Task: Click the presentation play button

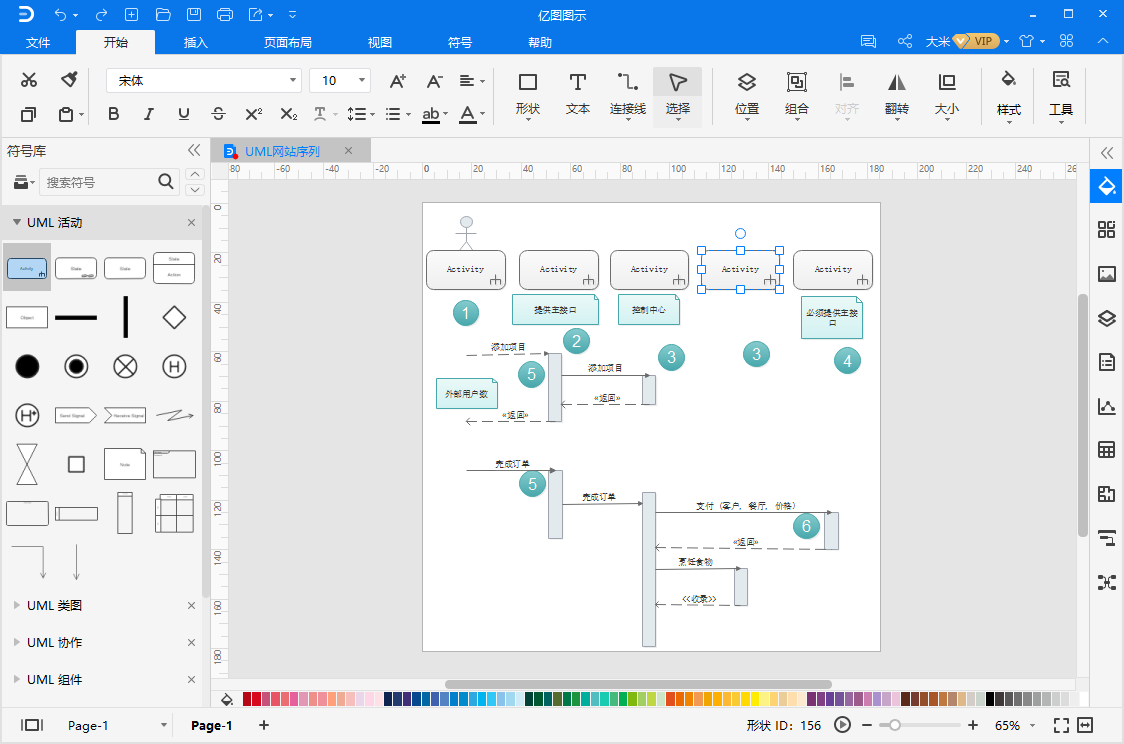Action: 842,725
